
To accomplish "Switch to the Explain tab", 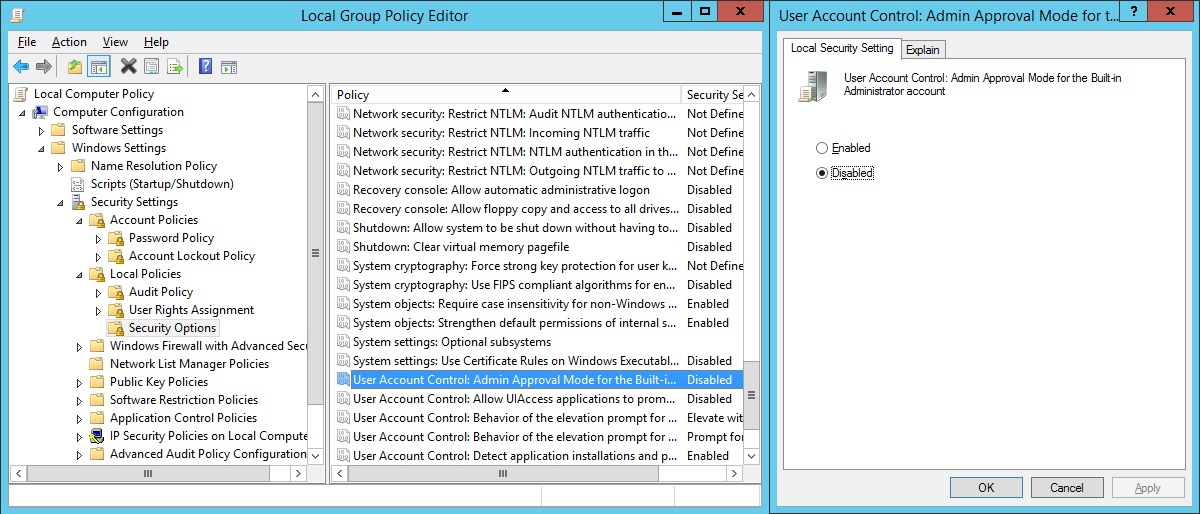I will tap(922, 50).
